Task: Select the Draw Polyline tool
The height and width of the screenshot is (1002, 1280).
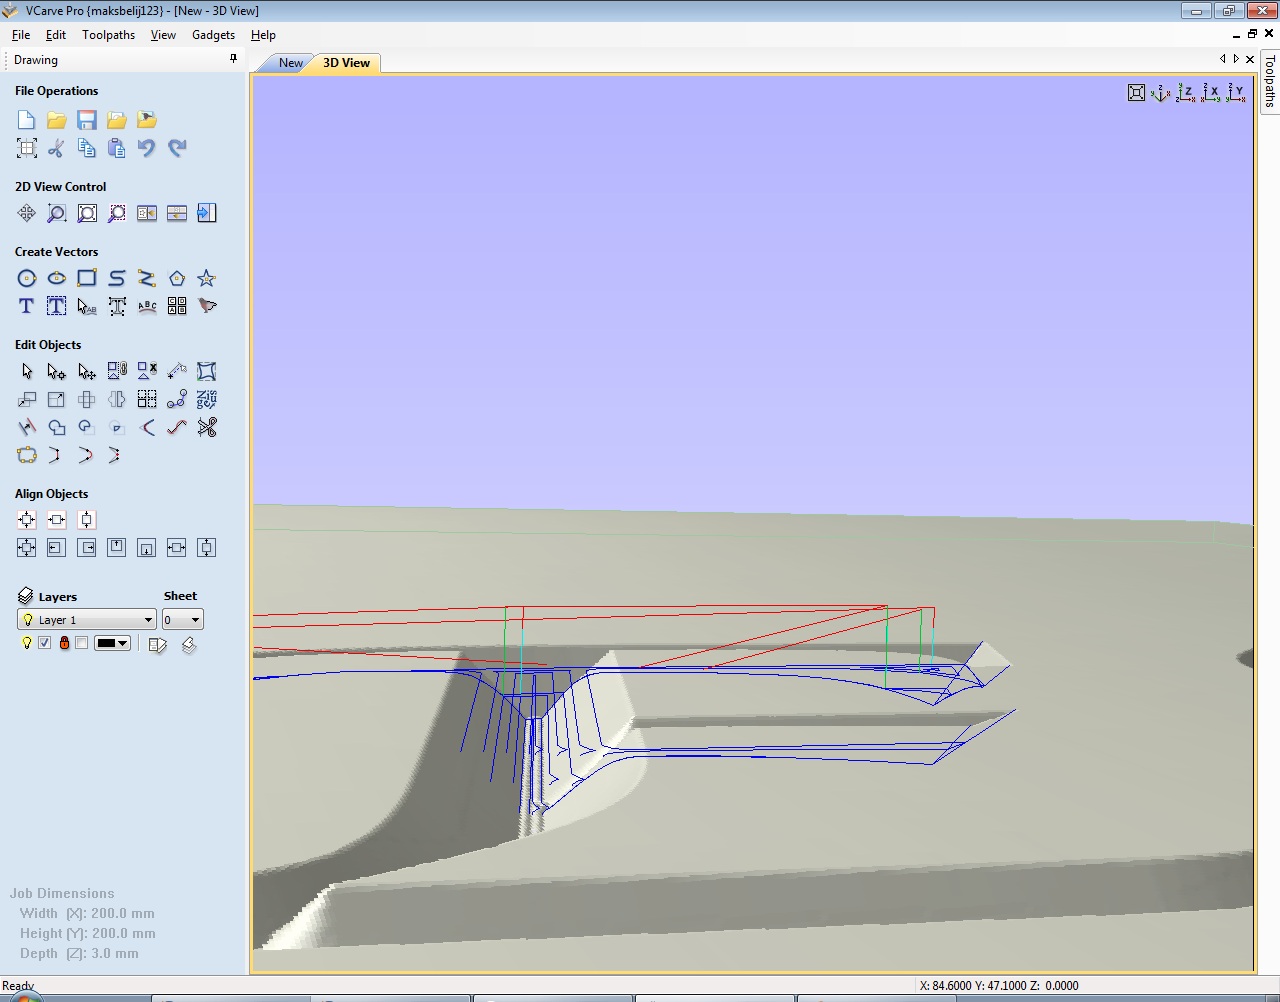Action: click(147, 278)
